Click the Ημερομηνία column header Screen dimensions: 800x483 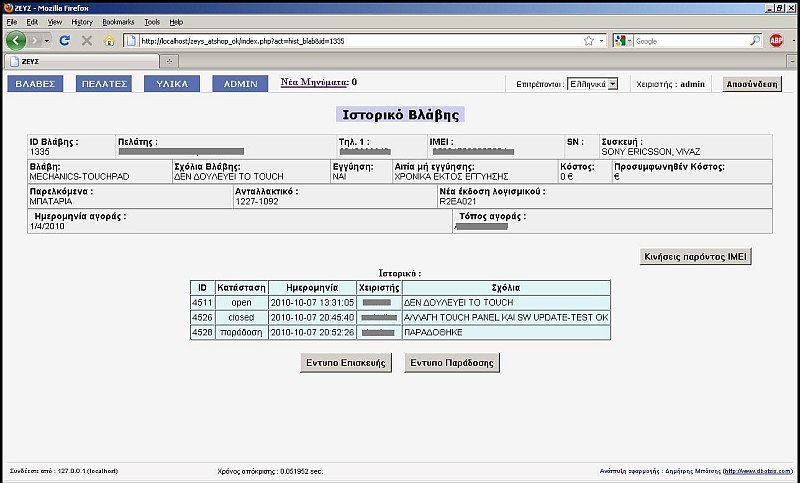coord(312,288)
